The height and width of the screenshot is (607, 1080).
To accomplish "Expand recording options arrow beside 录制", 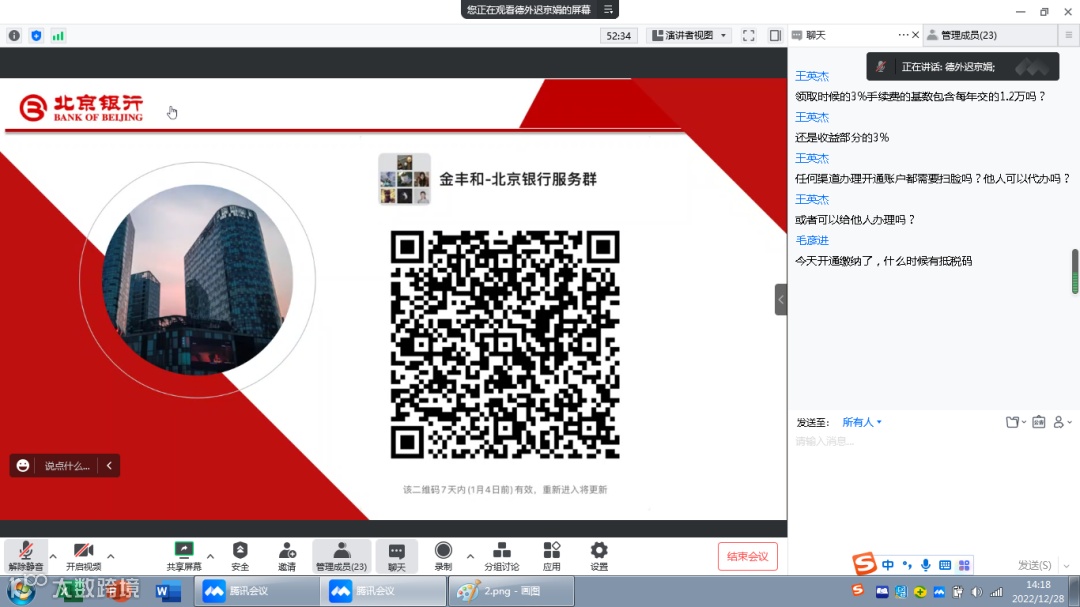I will click(x=470, y=555).
